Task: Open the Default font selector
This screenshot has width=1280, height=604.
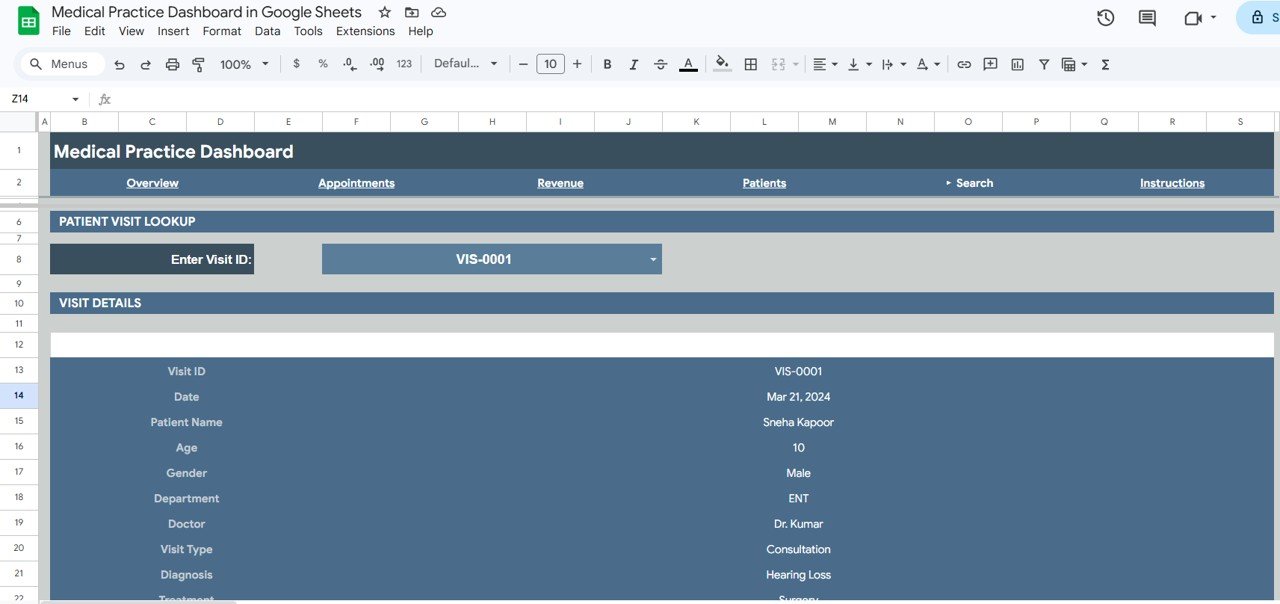Action: (465, 64)
